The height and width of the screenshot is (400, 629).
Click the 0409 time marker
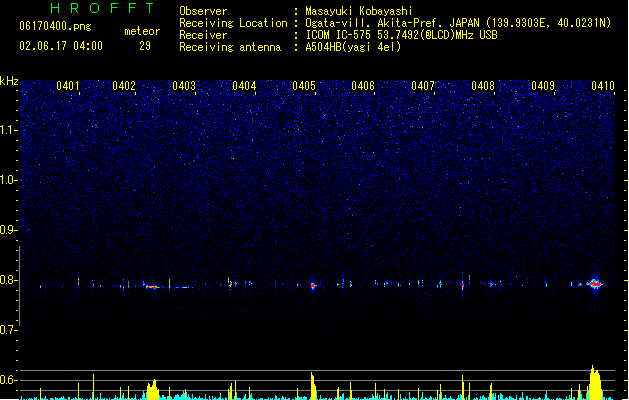point(543,86)
